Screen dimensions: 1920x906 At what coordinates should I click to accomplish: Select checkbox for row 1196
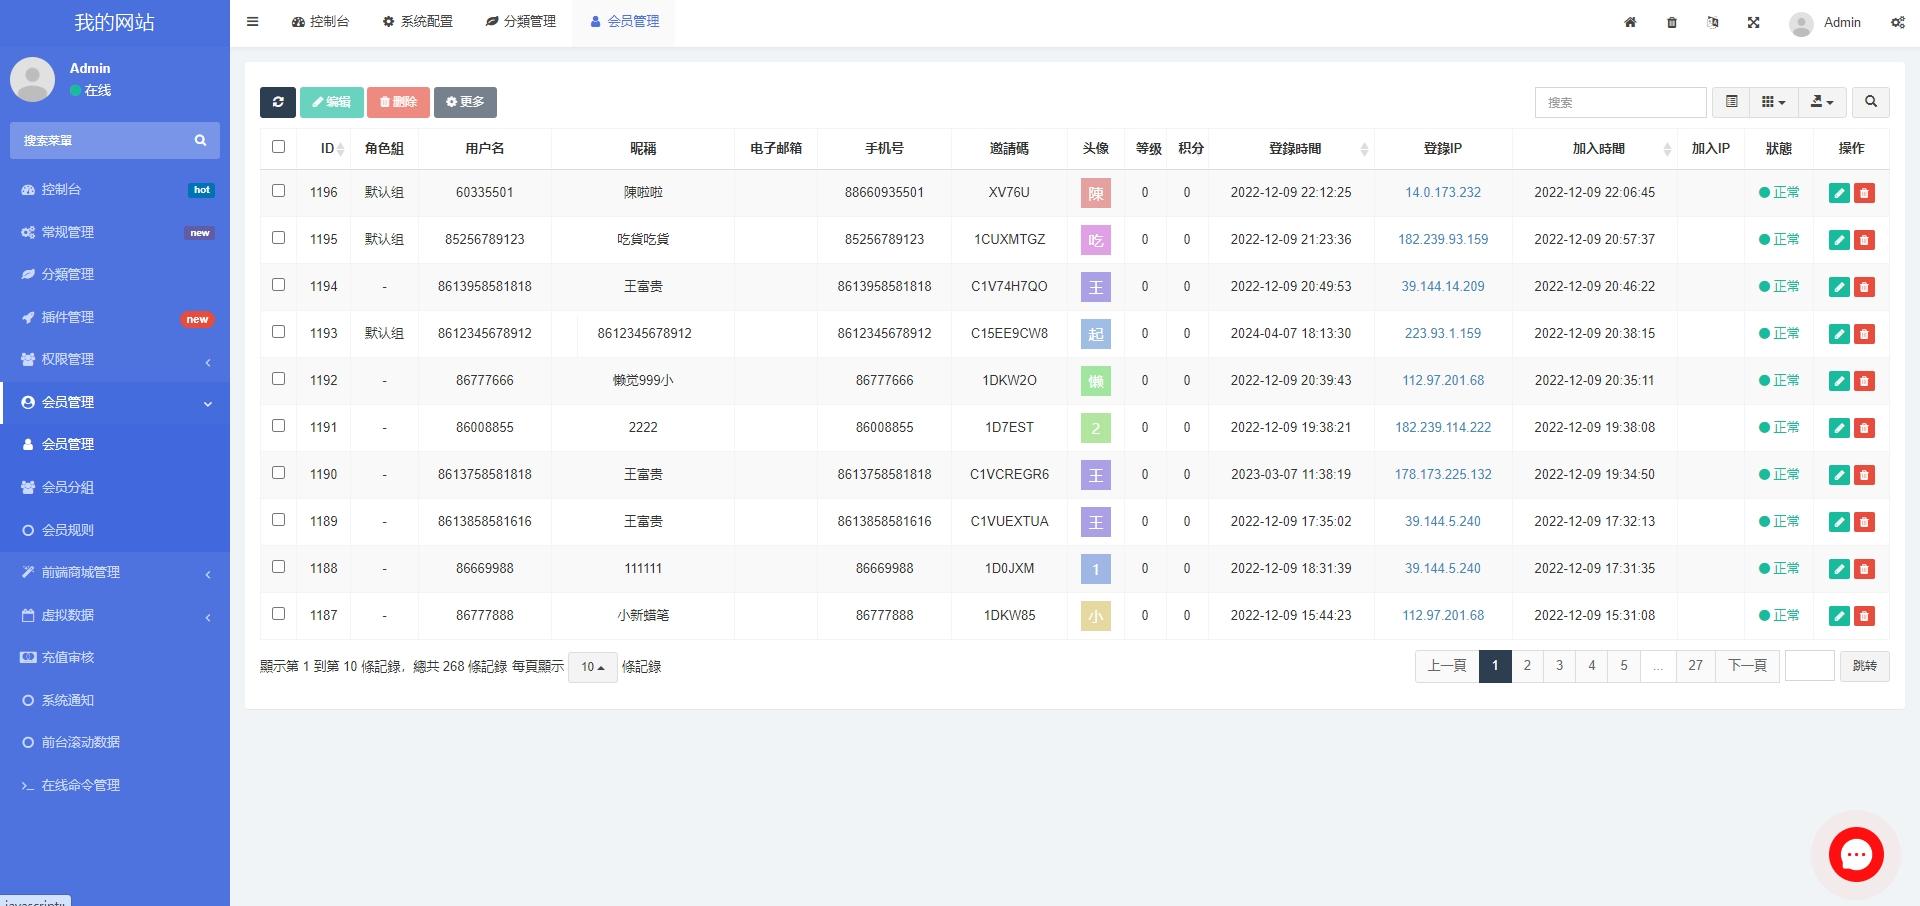click(x=278, y=191)
